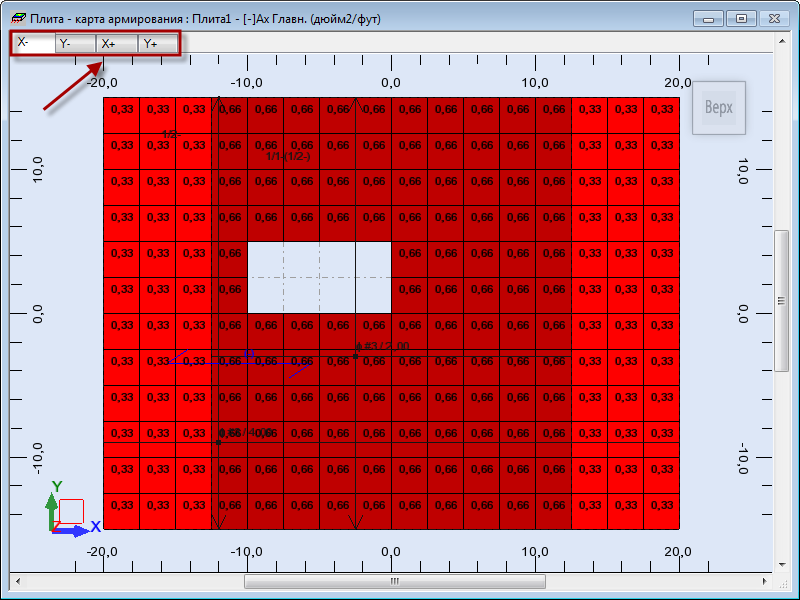Click the vertical scrollbar thumb

(x=782, y=301)
